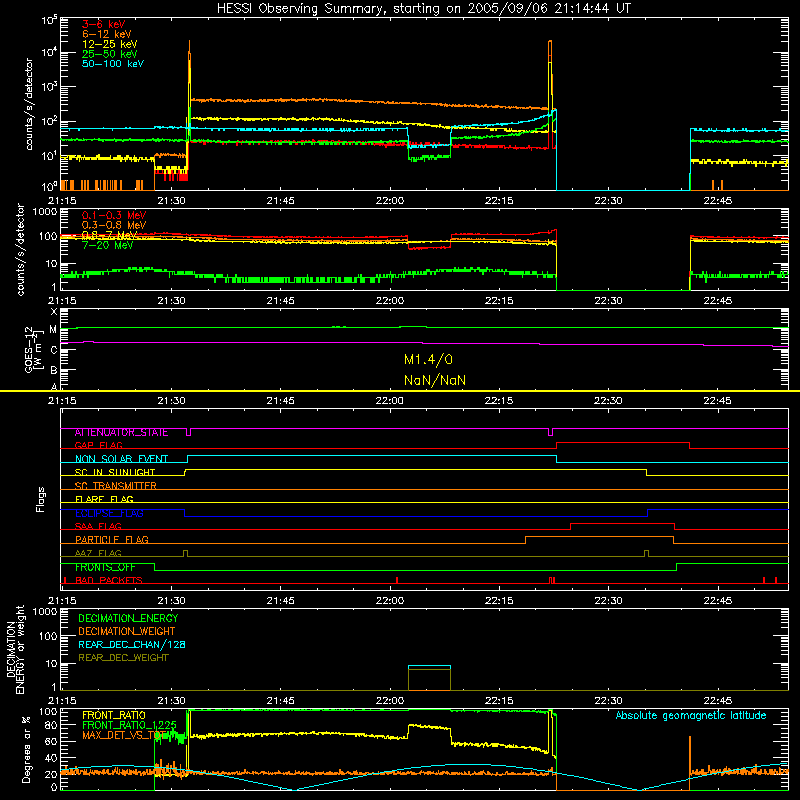The width and height of the screenshot is (800, 800).
Task: Click the attenuator state dip near 21:32
Action: pos(189,432)
